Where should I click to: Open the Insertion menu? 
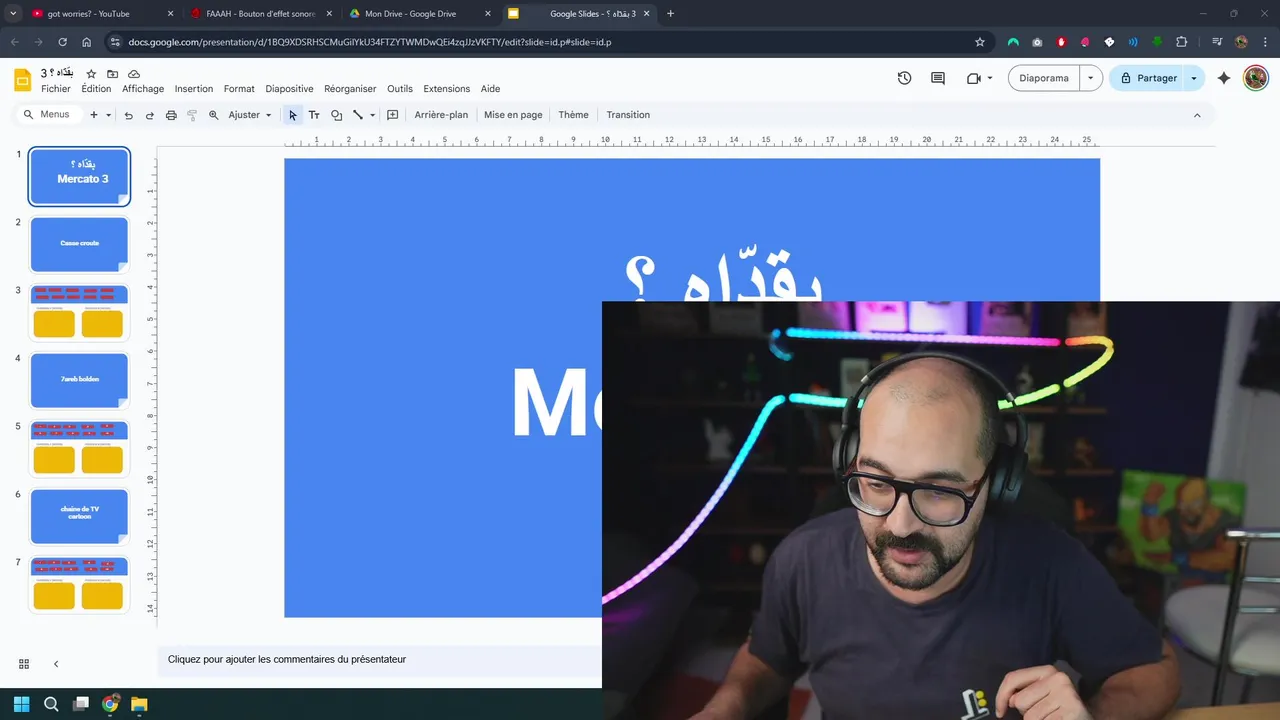pyautogui.click(x=194, y=89)
